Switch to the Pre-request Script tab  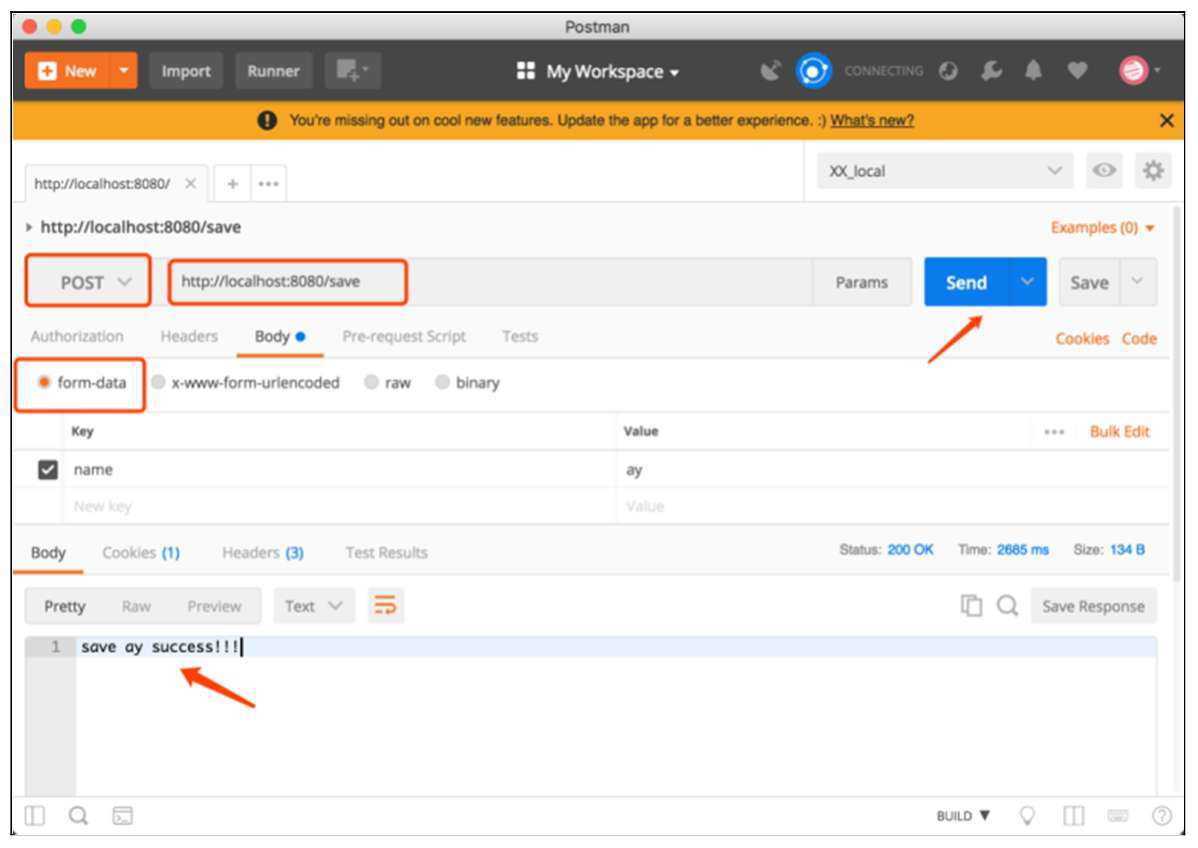(403, 336)
